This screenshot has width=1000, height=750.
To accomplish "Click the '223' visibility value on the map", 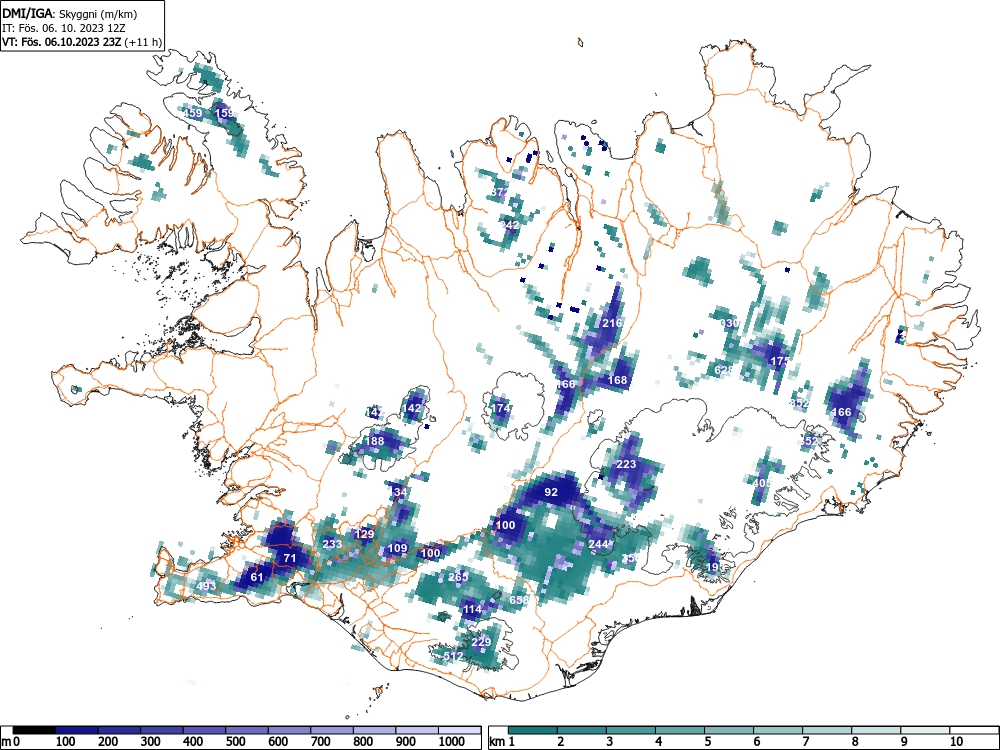I will click(626, 464).
